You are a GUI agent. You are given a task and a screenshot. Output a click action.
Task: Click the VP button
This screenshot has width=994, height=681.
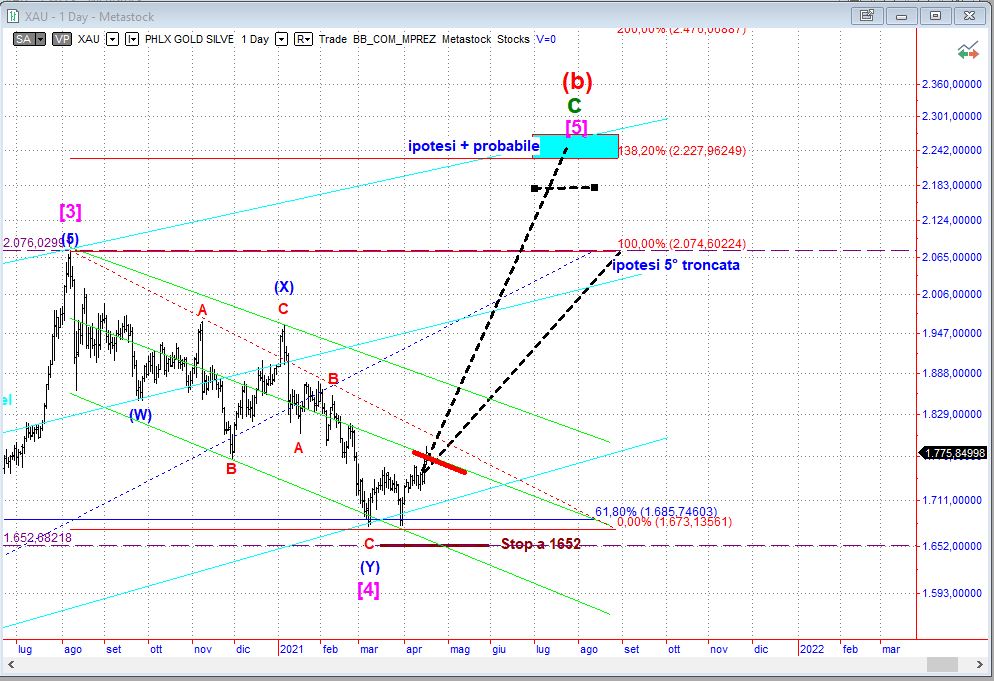pyautogui.click(x=61, y=39)
